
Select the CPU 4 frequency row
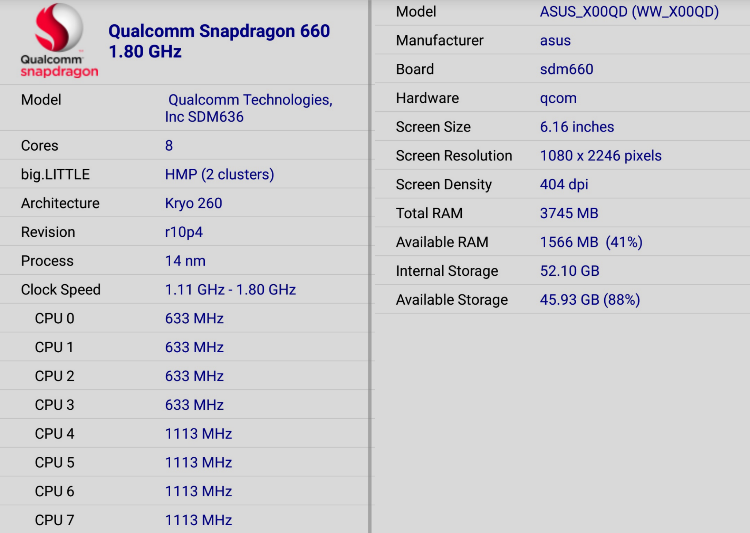[186, 433]
